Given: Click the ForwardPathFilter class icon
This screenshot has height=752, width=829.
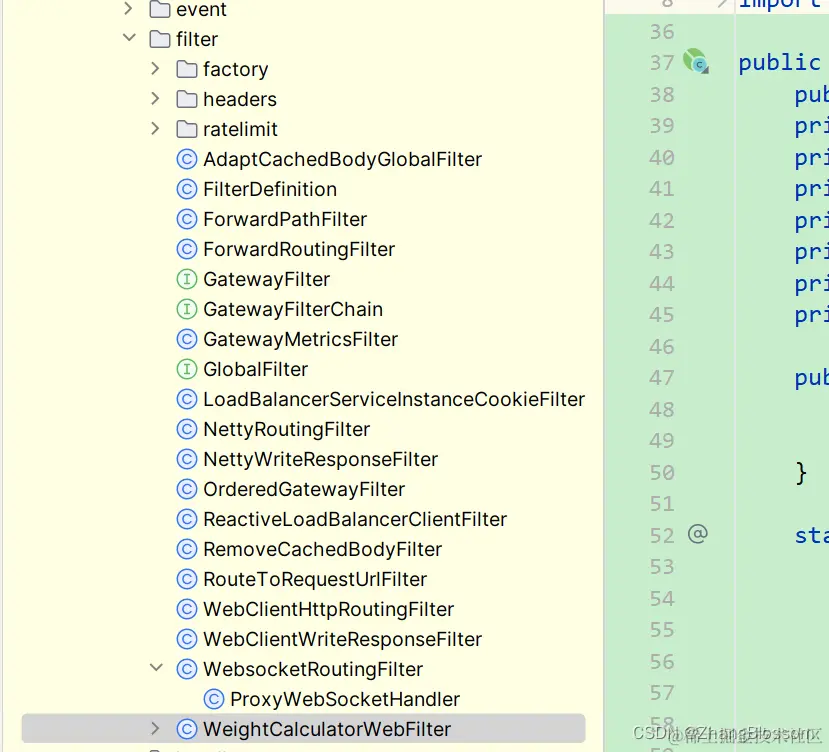Looking at the screenshot, I should click(187, 219).
